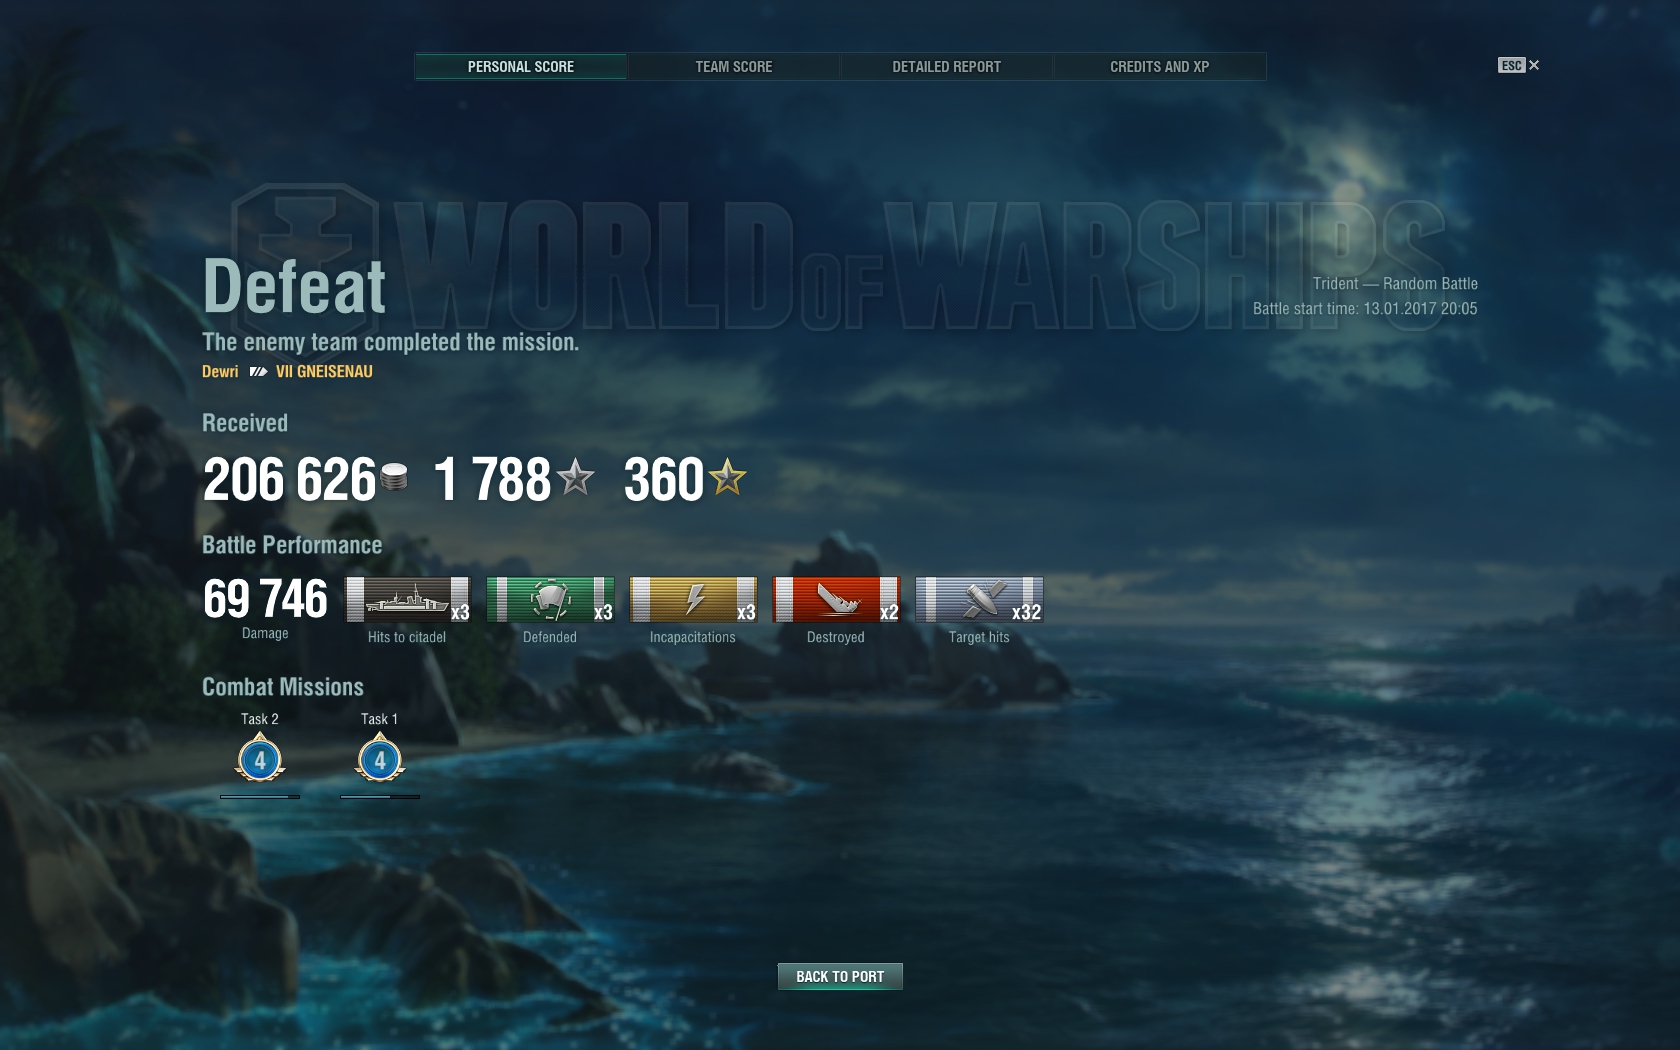1680x1050 pixels.
Task: Click the grey XP star icon
Action: (x=575, y=477)
